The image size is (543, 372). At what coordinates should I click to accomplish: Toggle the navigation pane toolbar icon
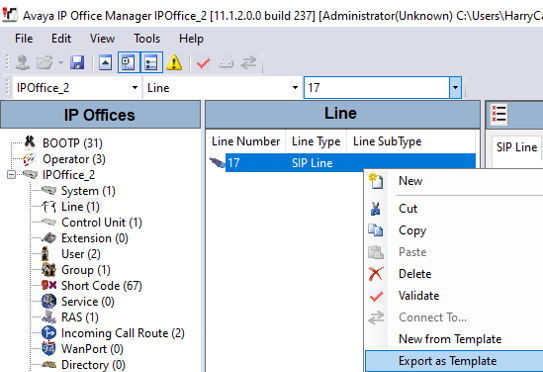pyautogui.click(x=128, y=62)
